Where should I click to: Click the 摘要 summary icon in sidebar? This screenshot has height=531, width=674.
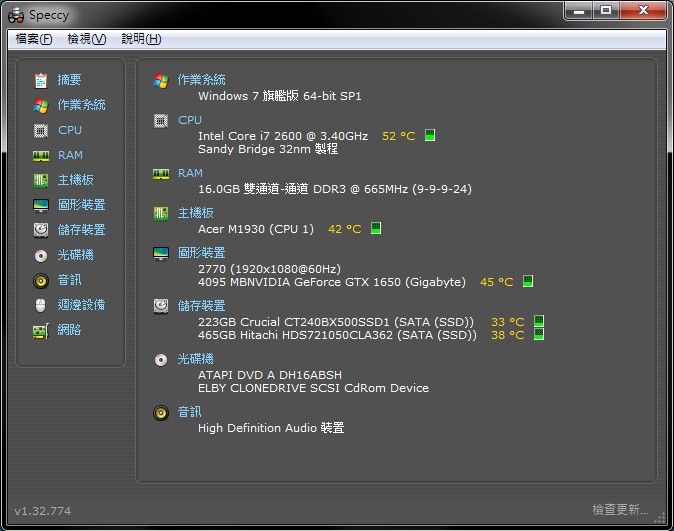coord(41,80)
